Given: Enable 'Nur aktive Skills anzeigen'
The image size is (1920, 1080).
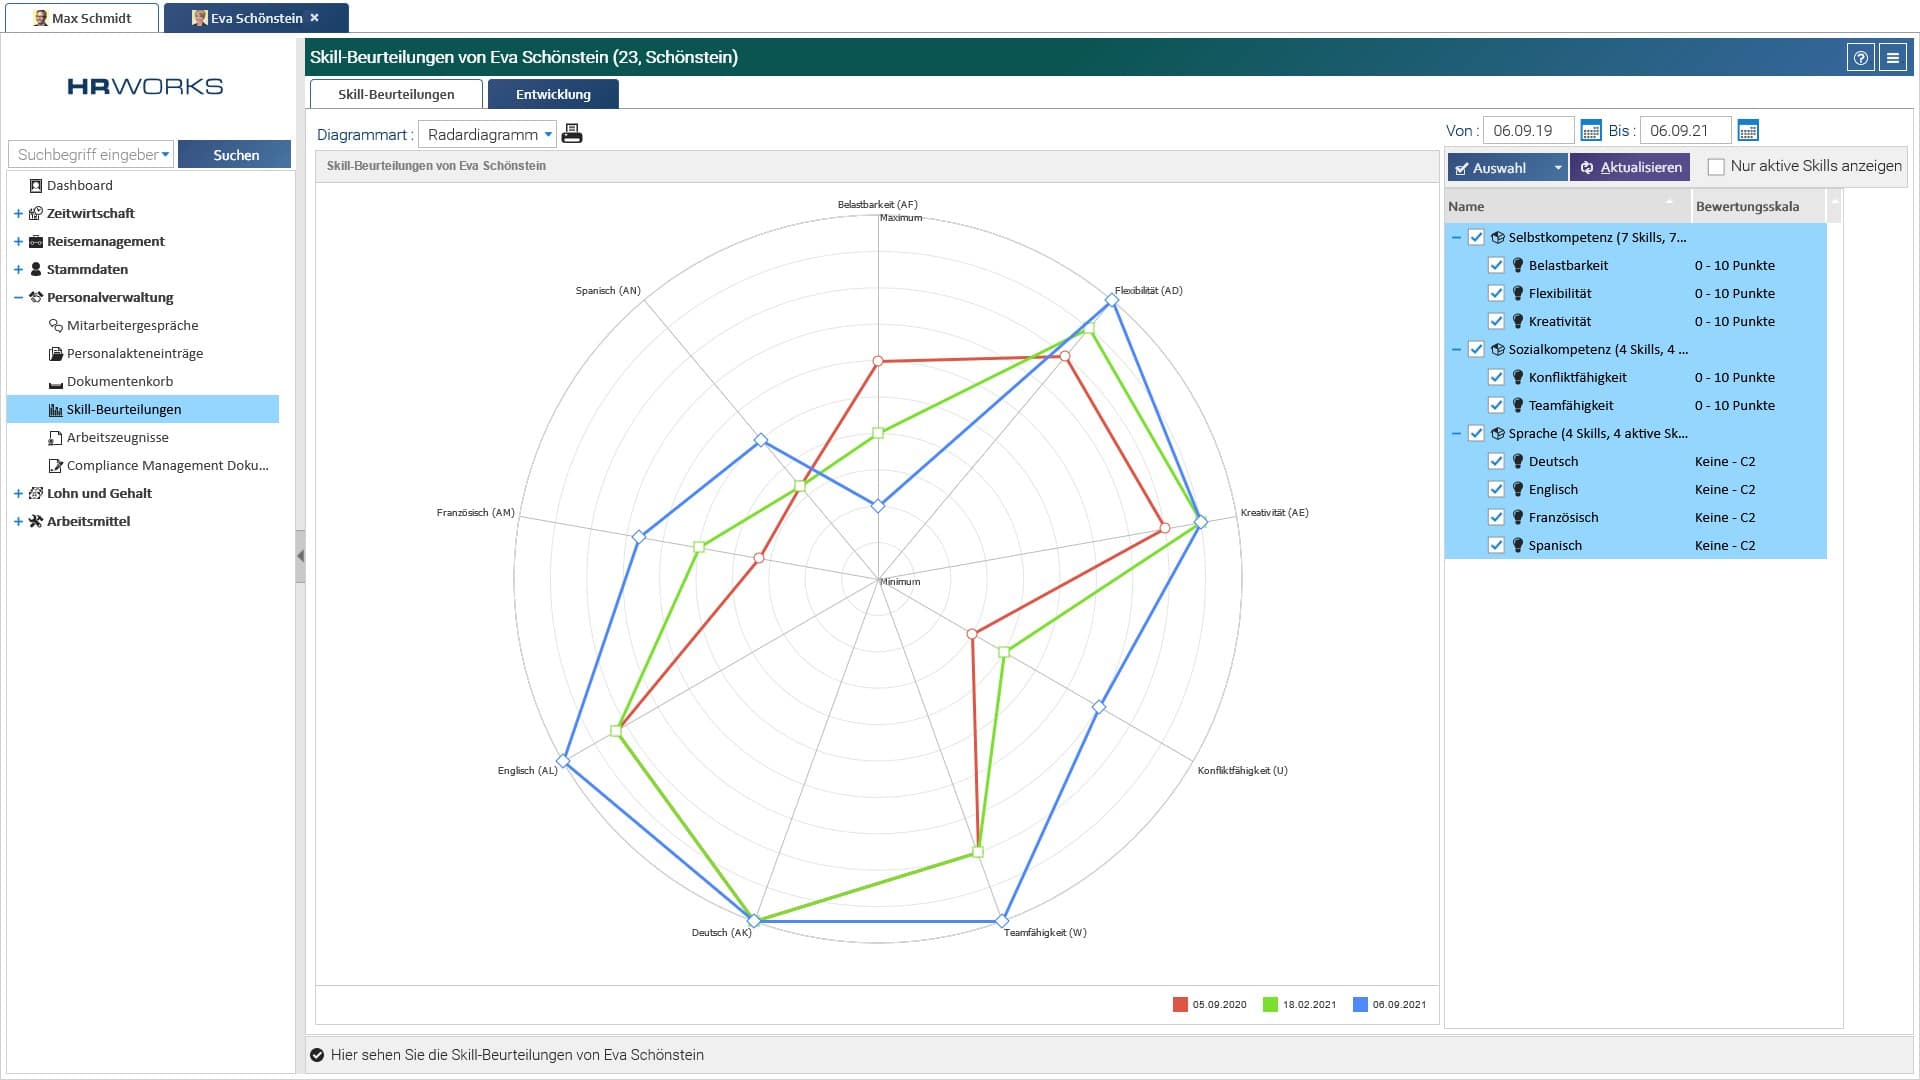Looking at the screenshot, I should pyautogui.click(x=1716, y=166).
